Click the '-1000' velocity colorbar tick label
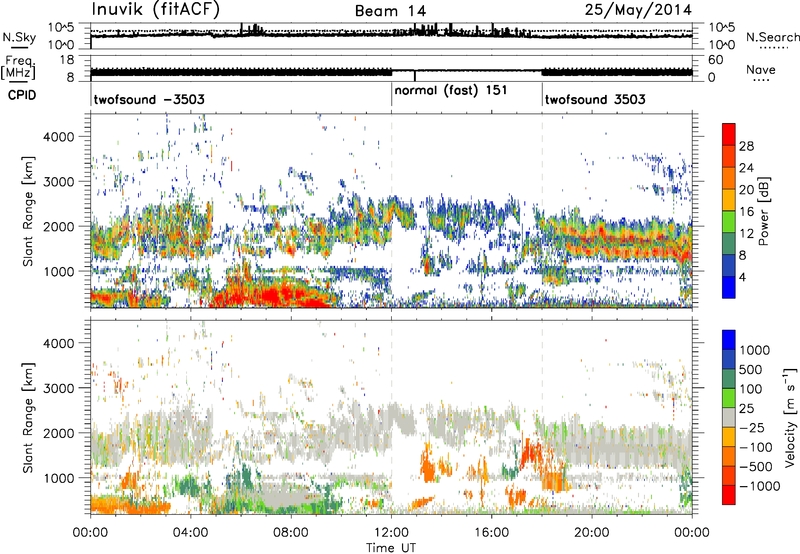Viewport: 800px width, 554px height. (760, 486)
